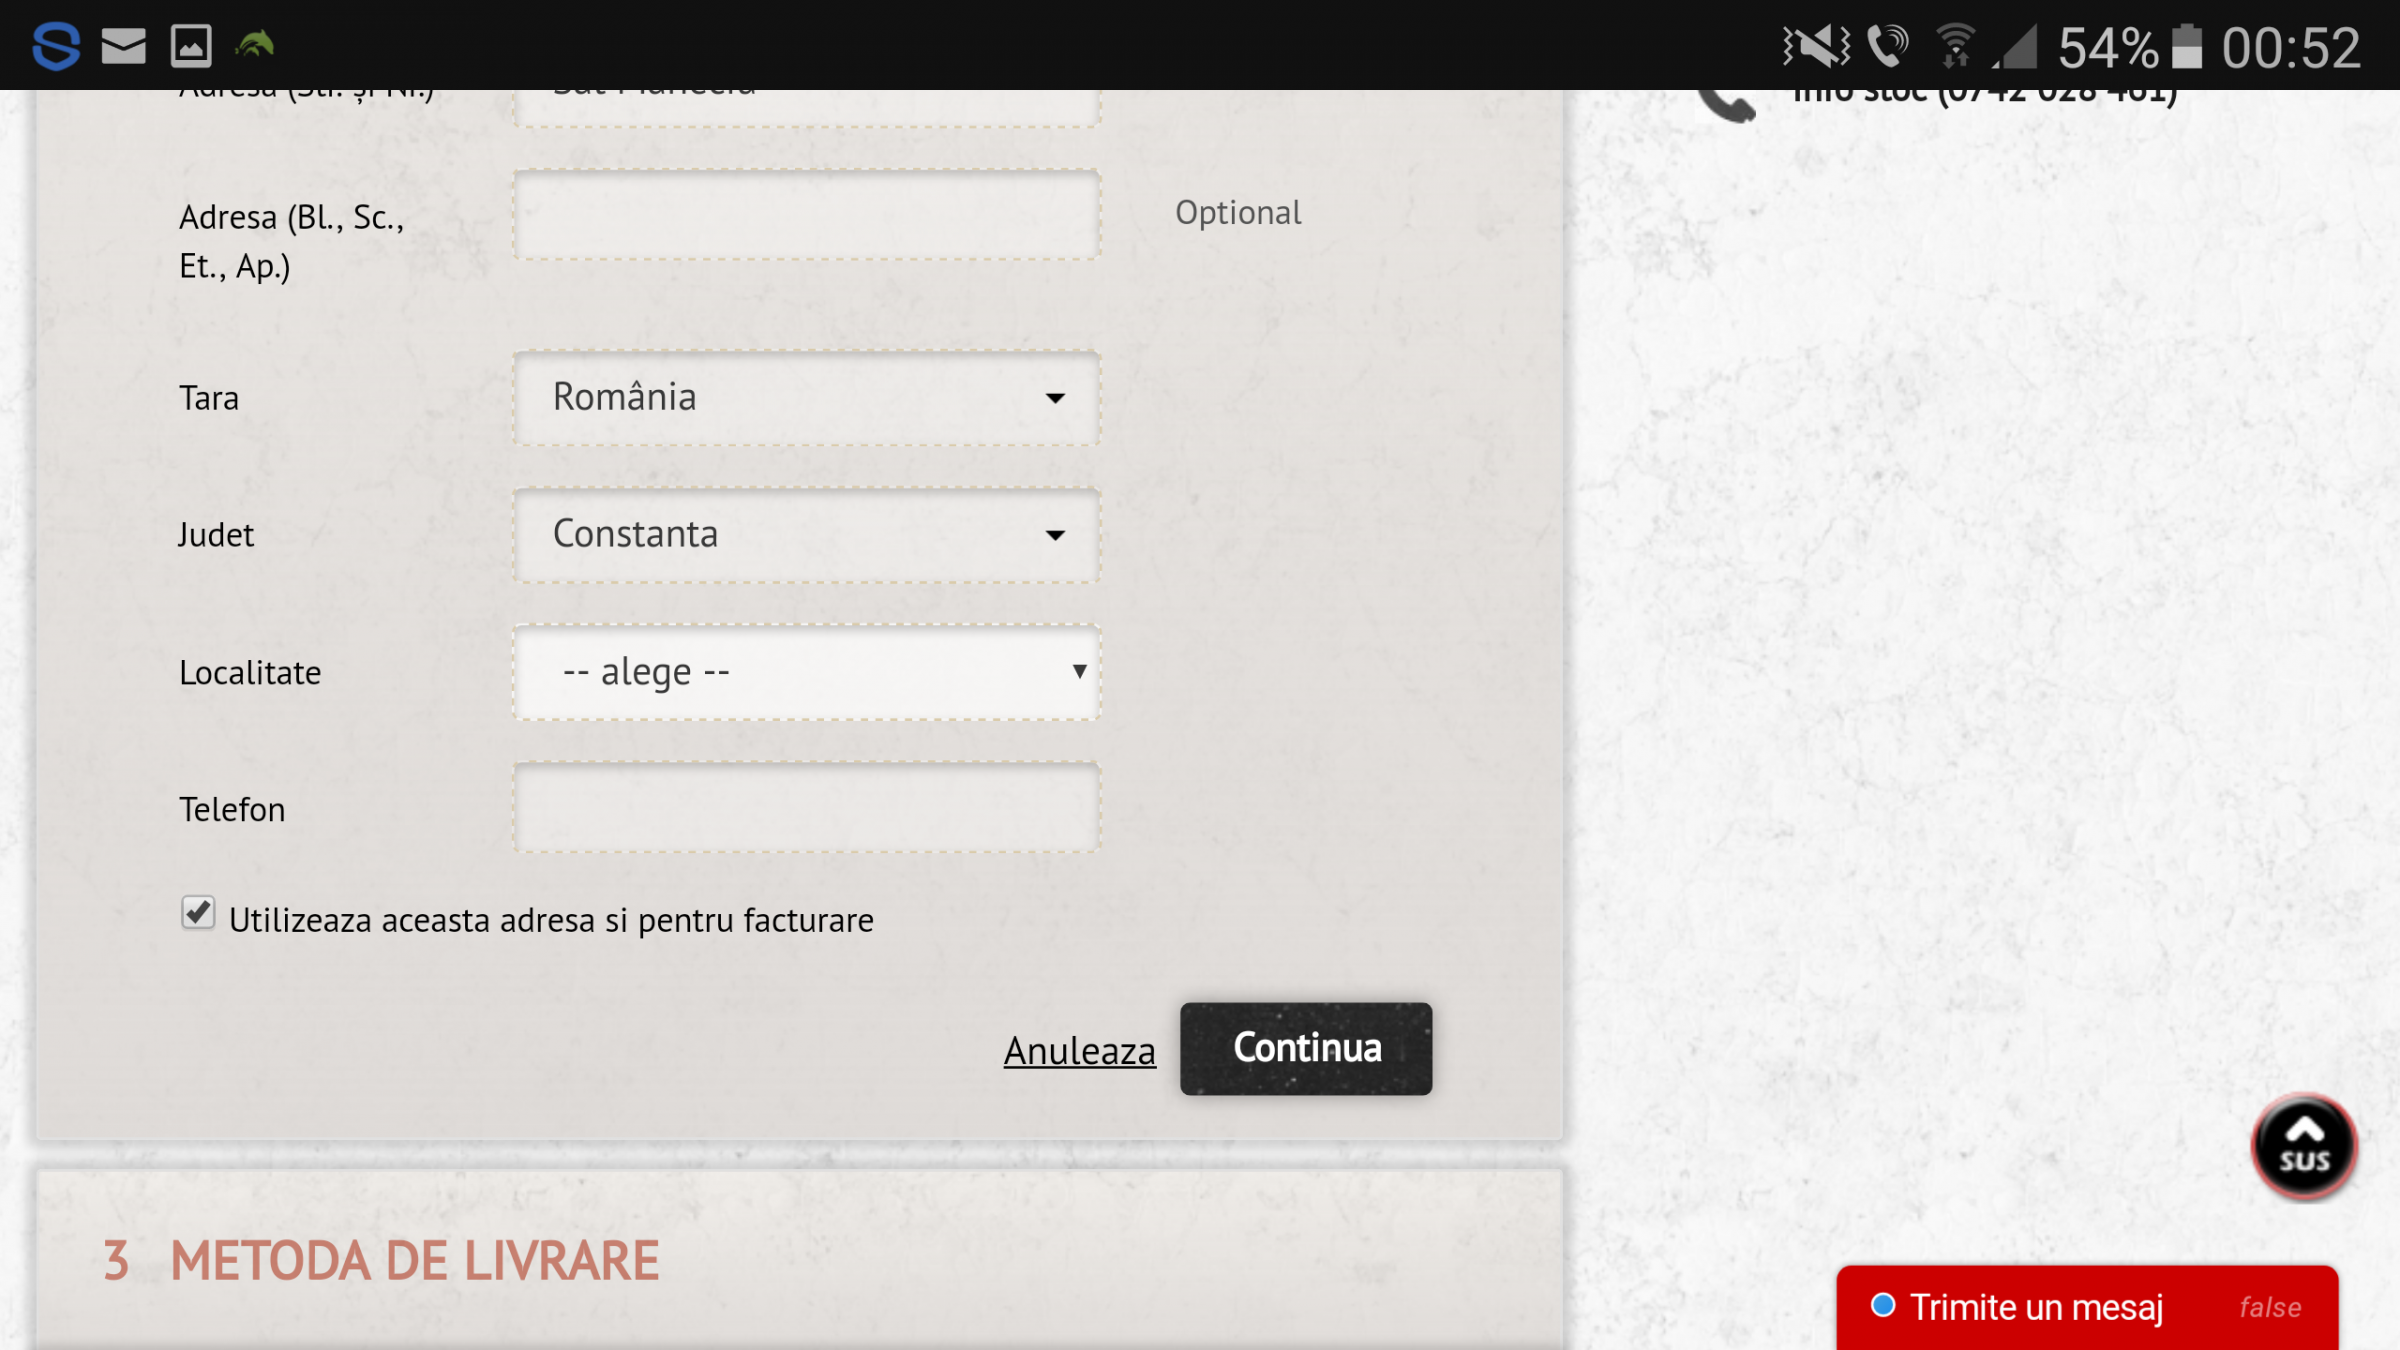Tap the Wi-Fi signal status icon
This screenshot has height=1350, width=2400.
pyautogui.click(x=1954, y=46)
